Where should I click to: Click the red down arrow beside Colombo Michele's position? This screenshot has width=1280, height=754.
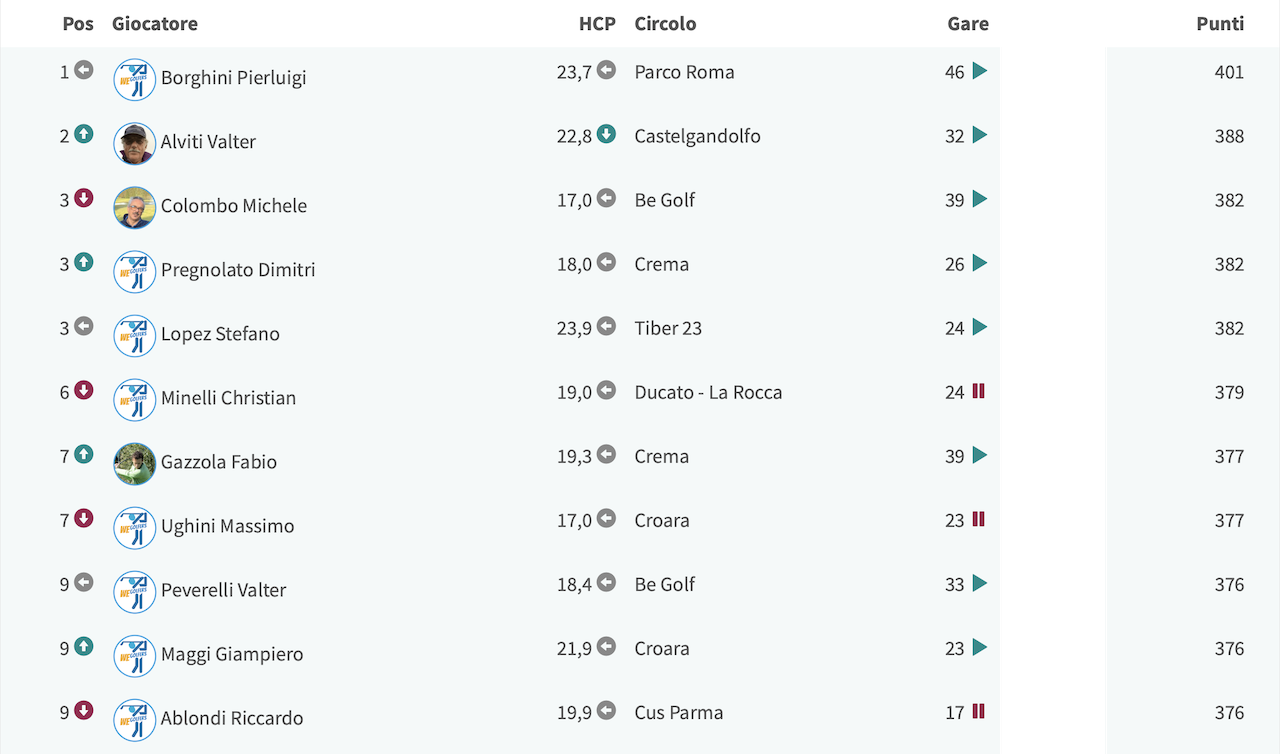click(84, 198)
